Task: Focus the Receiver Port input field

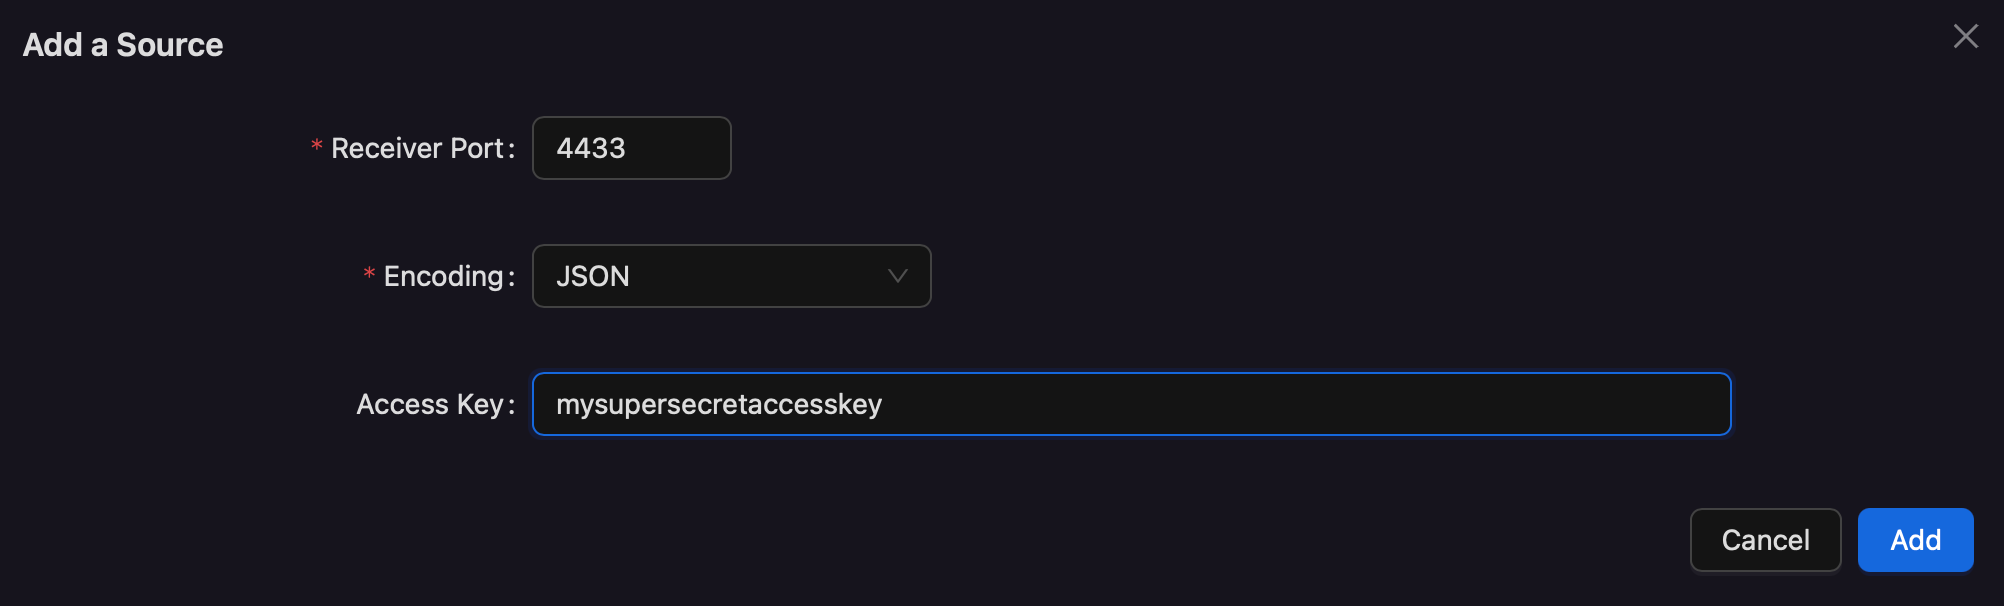Action: tap(631, 148)
